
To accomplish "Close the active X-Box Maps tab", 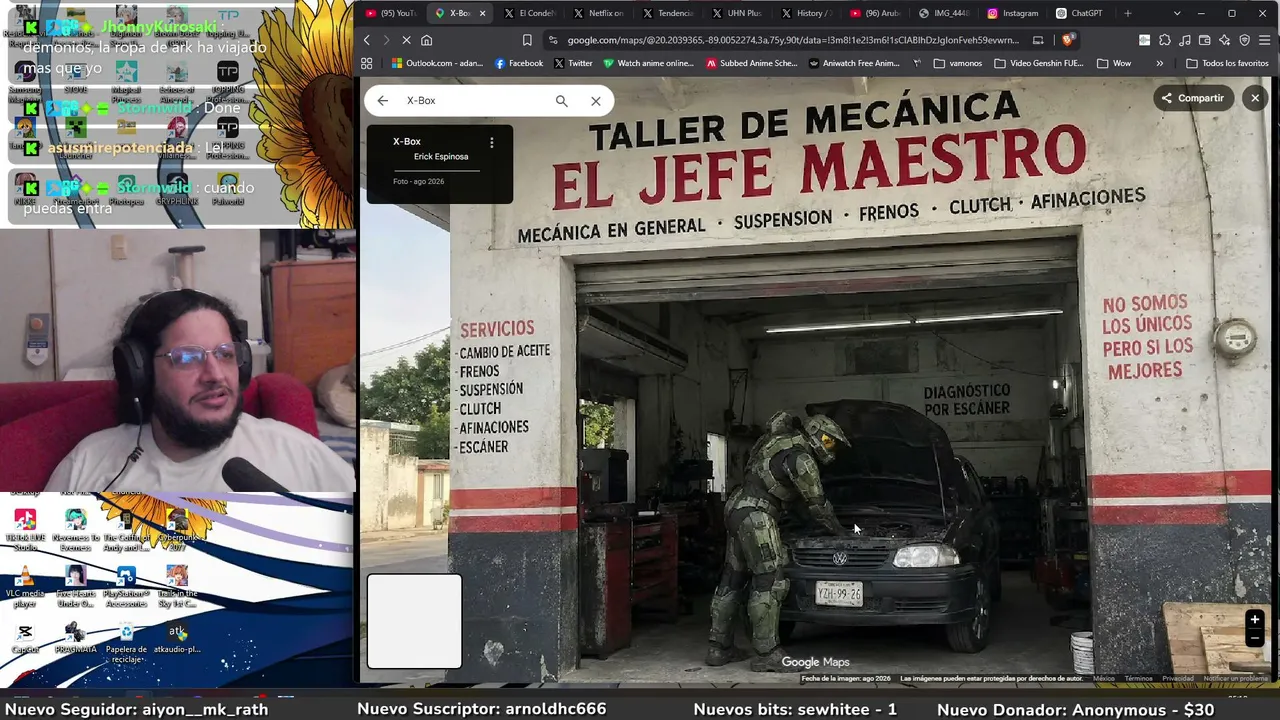I will tap(482, 13).
